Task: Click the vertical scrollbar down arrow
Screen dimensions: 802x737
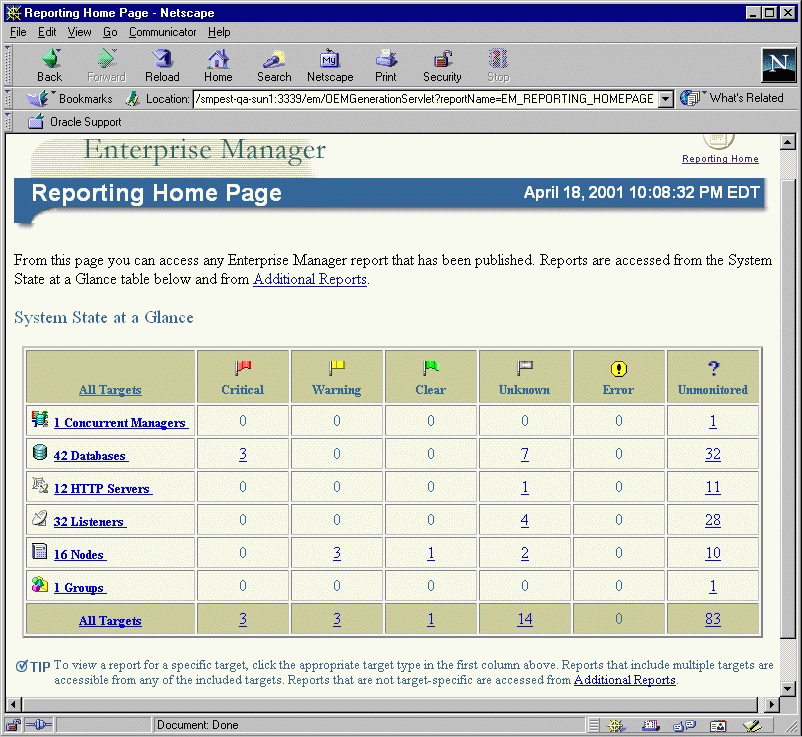Action: (788, 690)
